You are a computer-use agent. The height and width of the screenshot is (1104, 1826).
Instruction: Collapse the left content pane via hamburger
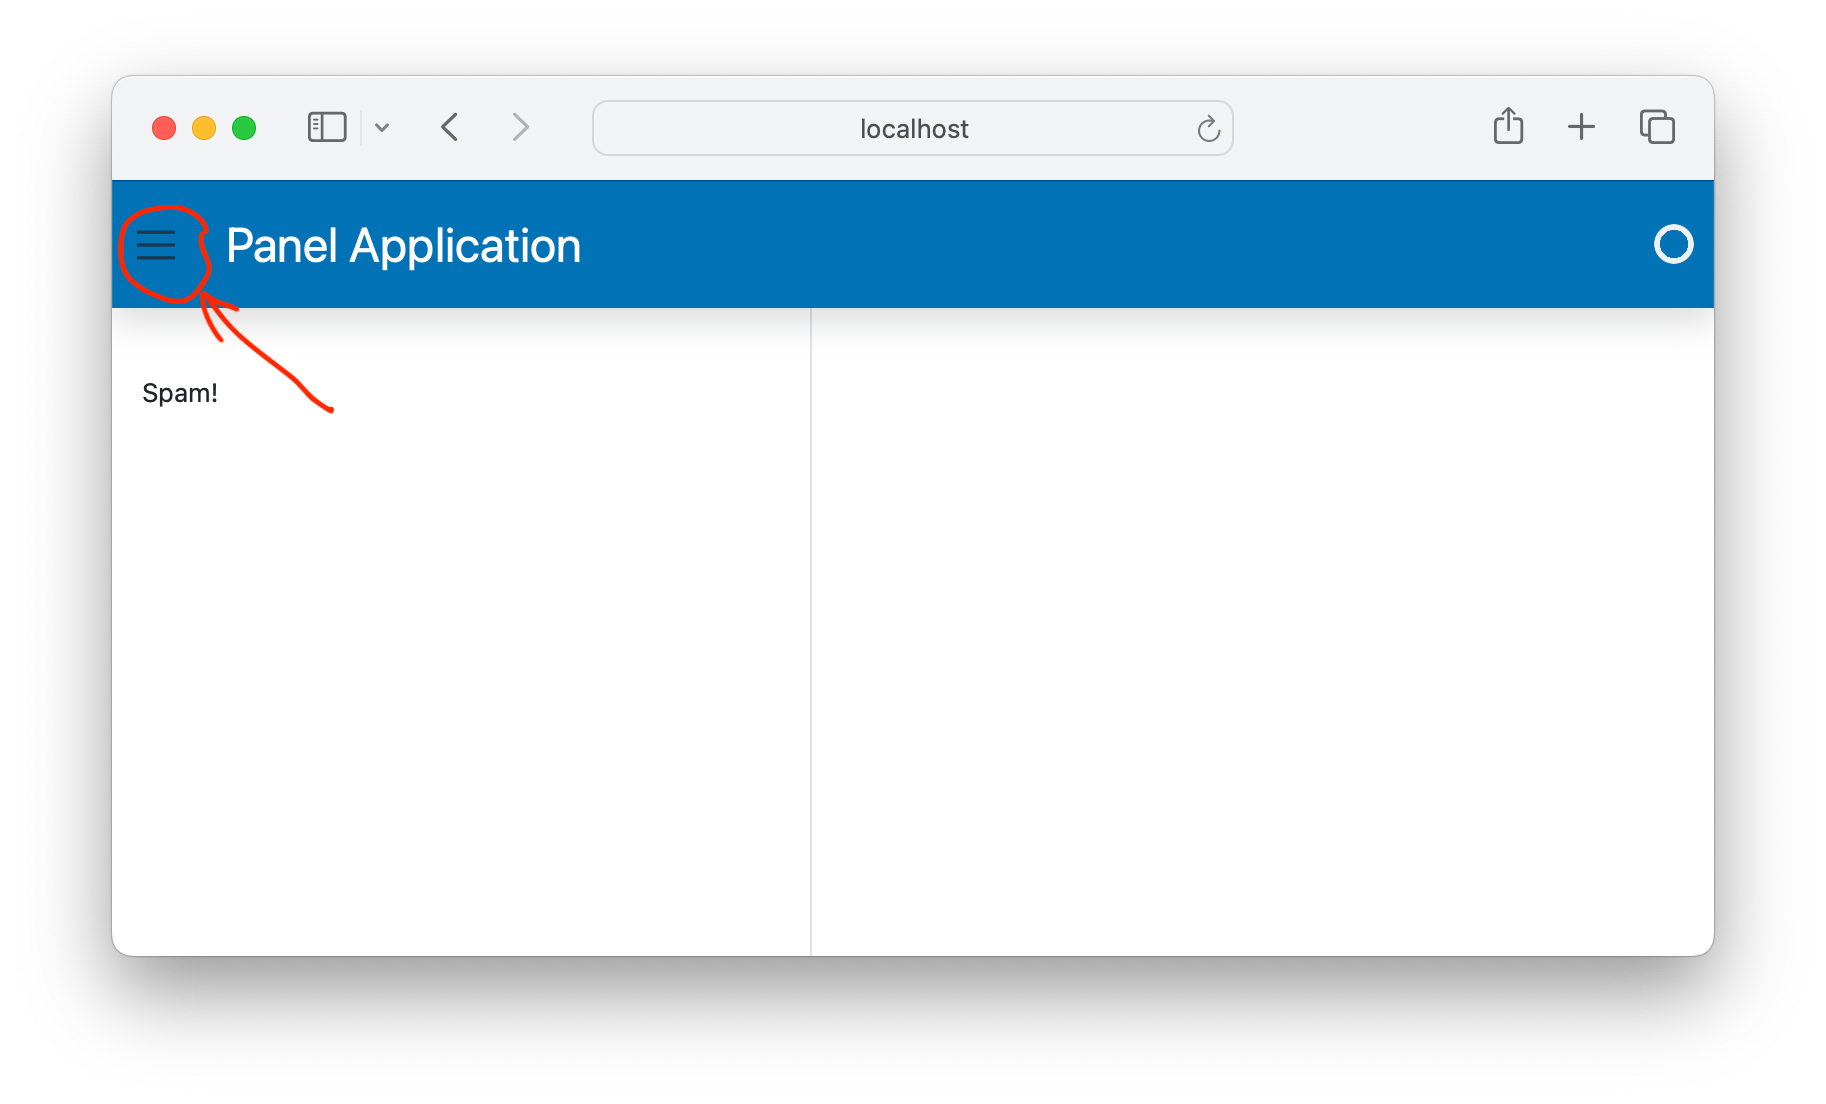click(x=157, y=245)
